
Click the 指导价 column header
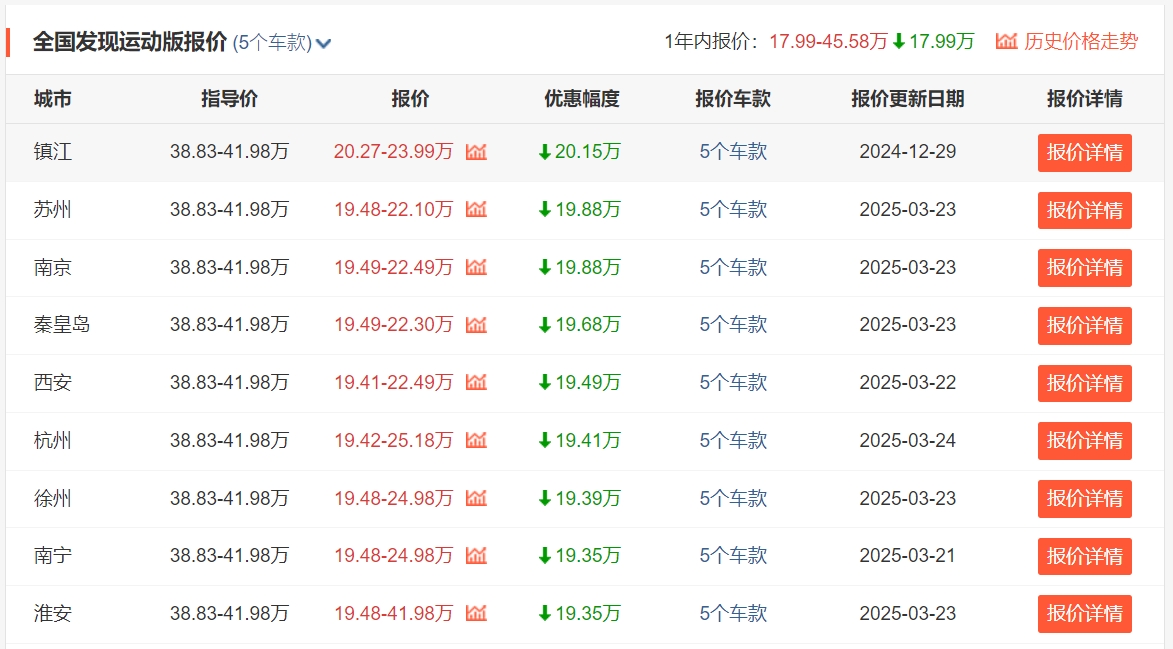click(x=229, y=99)
